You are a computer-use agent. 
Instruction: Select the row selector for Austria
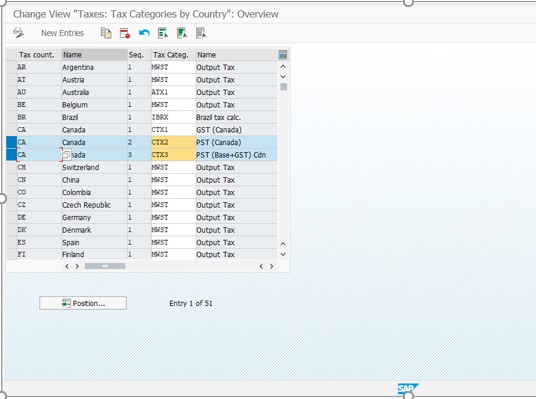(x=12, y=80)
